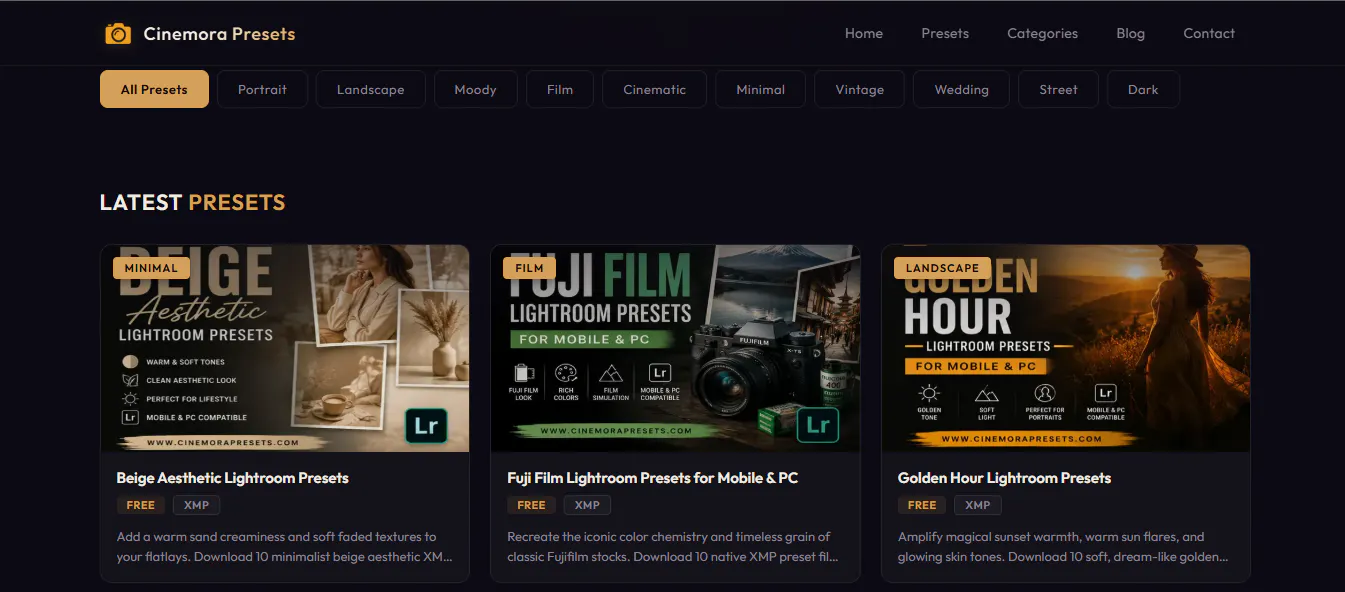
Task: Open Beige Aesthetic Lightroom Presets title
Action: pyautogui.click(x=232, y=478)
